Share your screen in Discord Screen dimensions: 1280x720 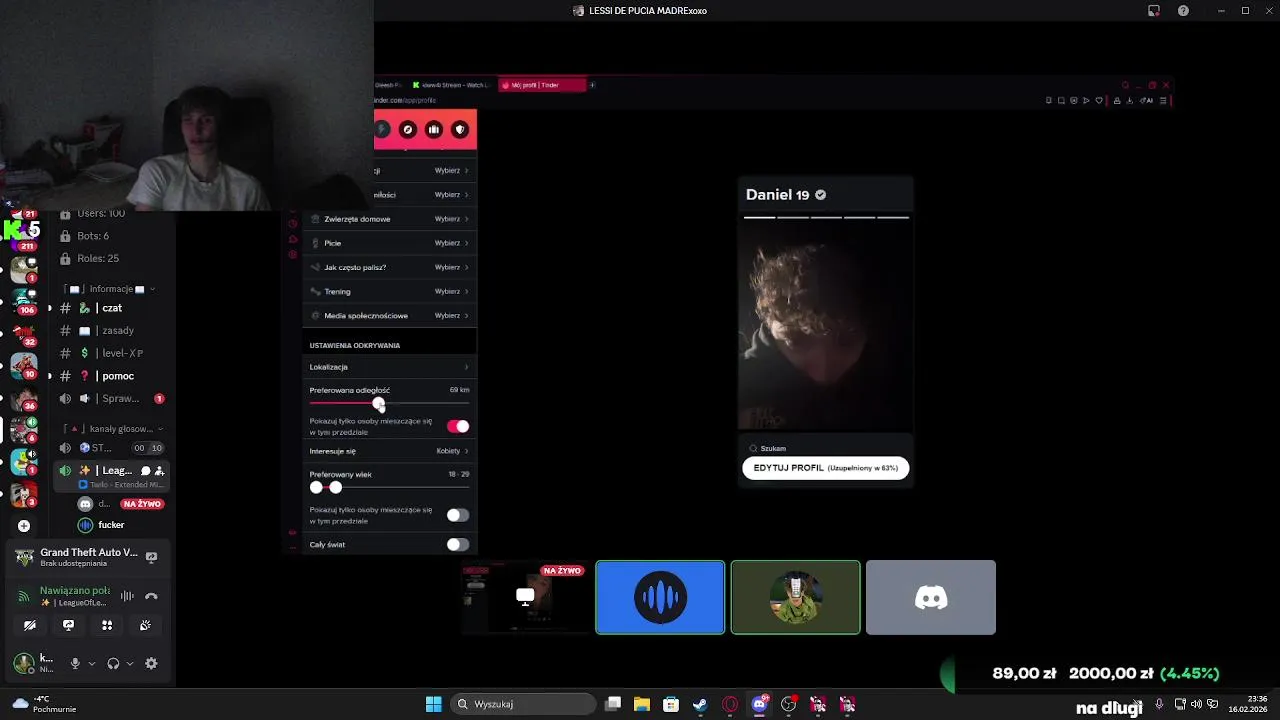(x=68, y=625)
